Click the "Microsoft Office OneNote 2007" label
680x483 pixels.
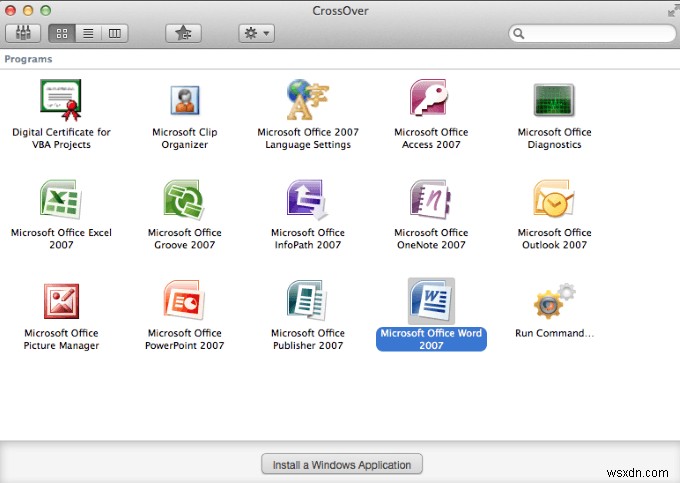[431, 238]
